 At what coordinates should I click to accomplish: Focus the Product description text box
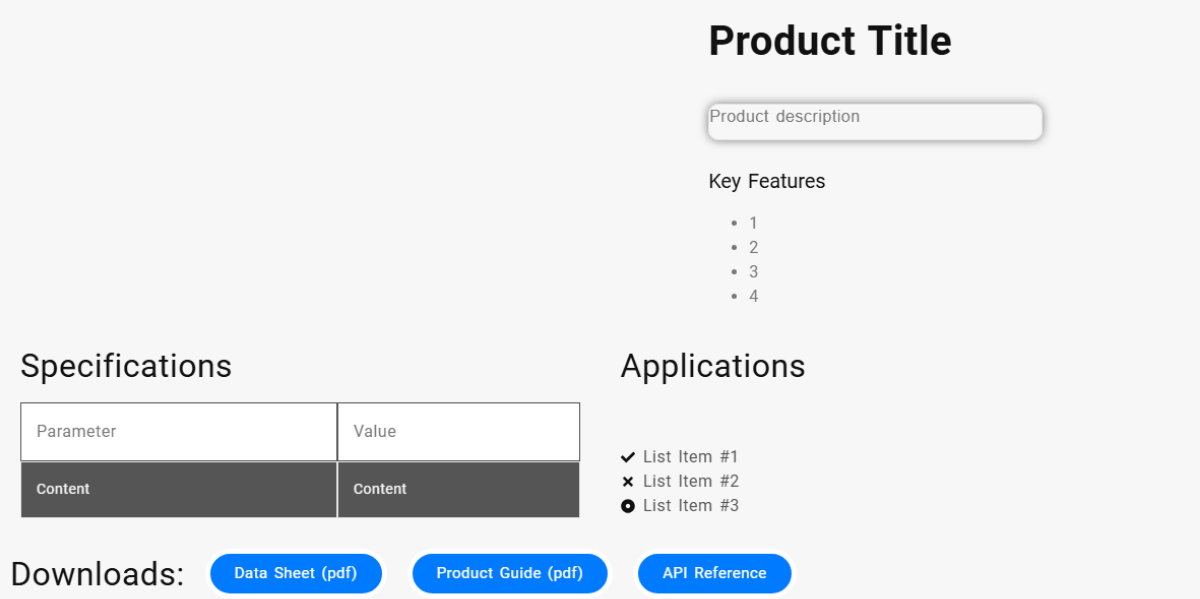[875, 121]
